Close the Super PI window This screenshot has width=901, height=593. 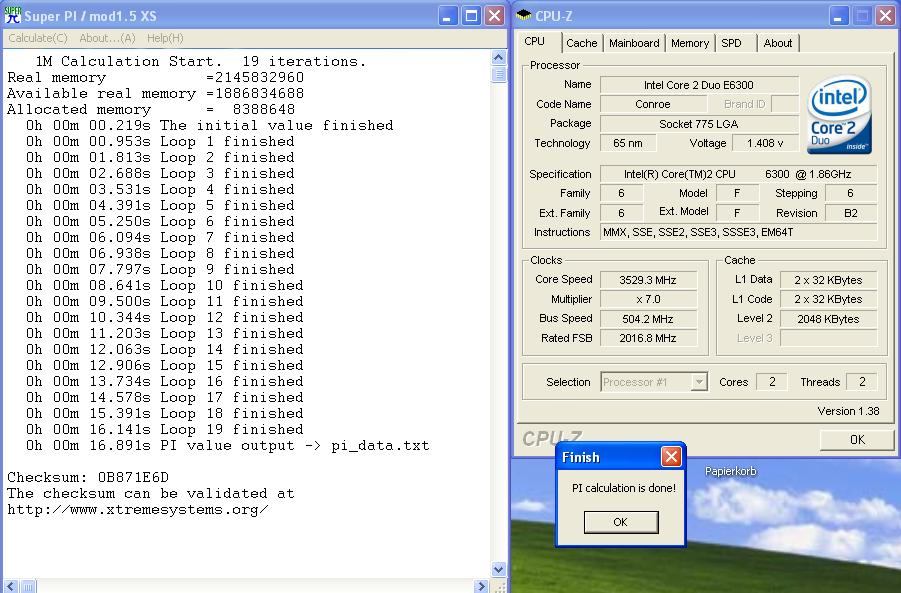[494, 16]
